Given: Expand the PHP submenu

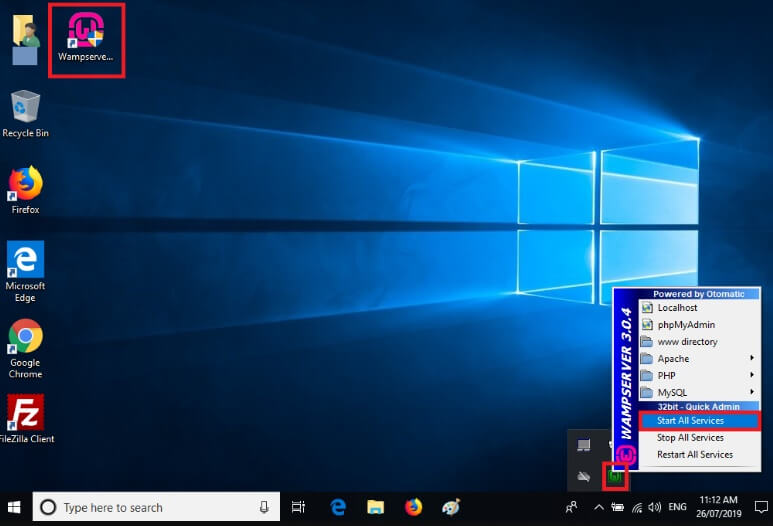Looking at the screenshot, I should coord(700,376).
